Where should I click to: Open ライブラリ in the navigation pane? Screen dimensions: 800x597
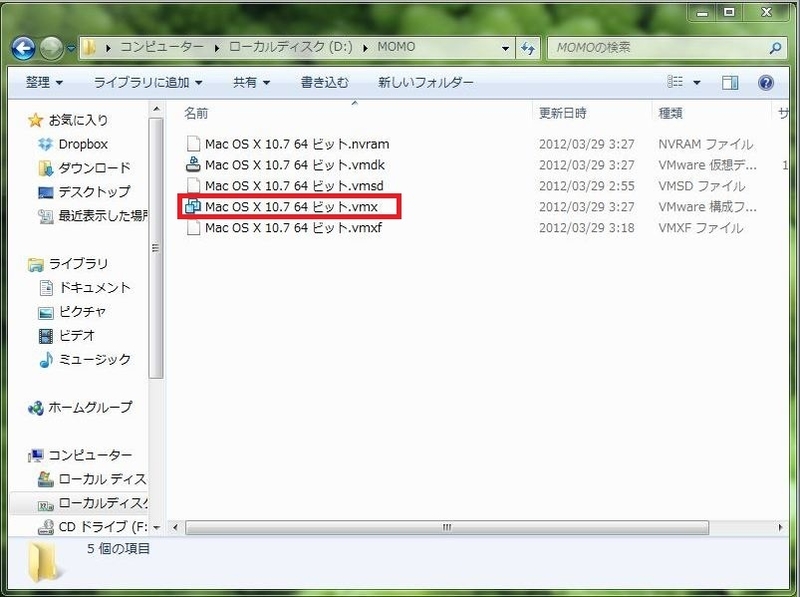coord(79,264)
